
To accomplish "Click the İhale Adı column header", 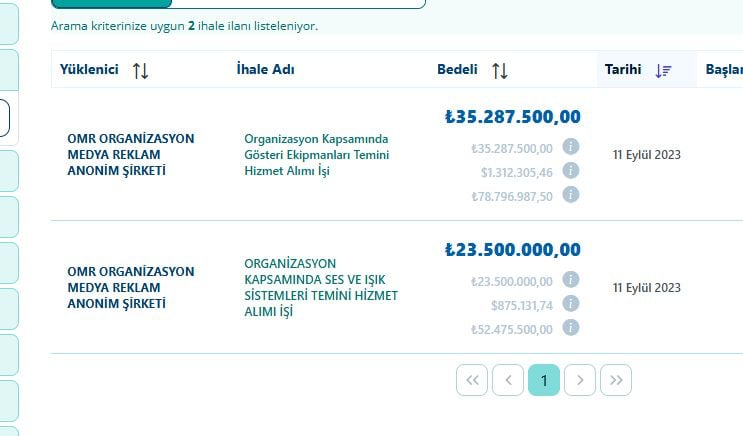I will (265, 70).
